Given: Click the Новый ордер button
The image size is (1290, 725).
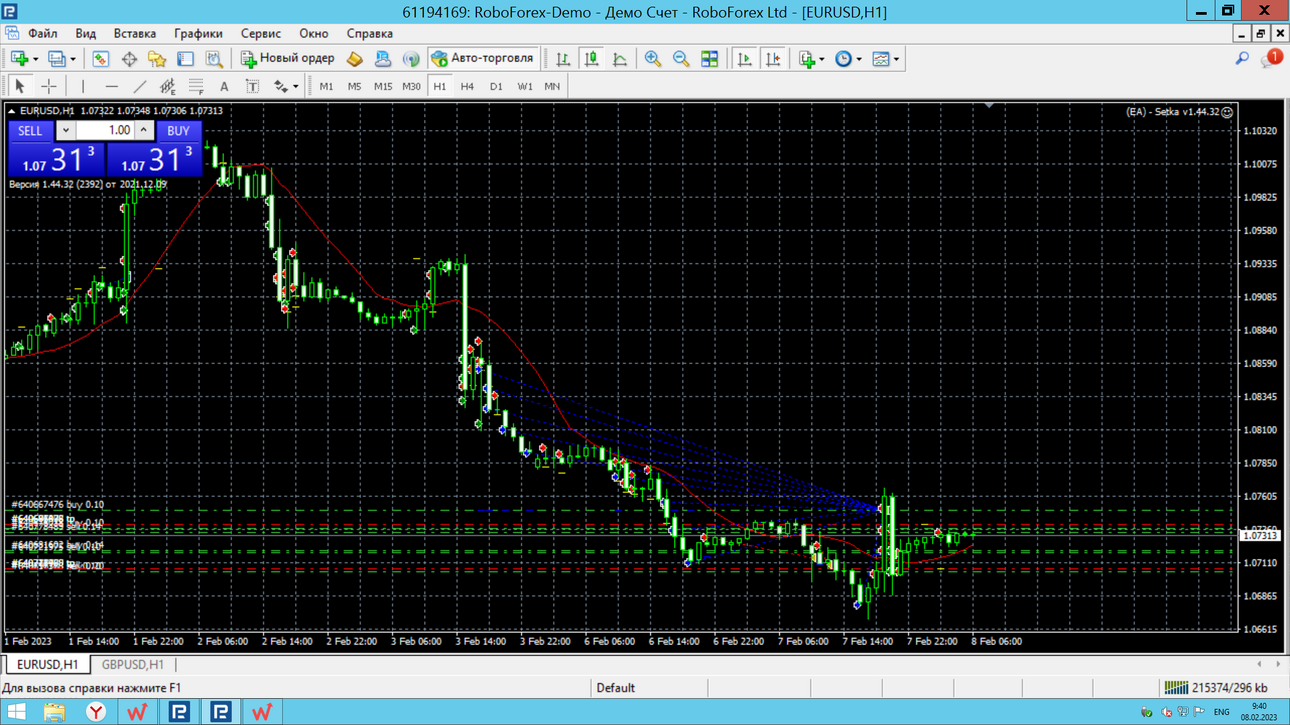Looking at the screenshot, I should pyautogui.click(x=287, y=59).
